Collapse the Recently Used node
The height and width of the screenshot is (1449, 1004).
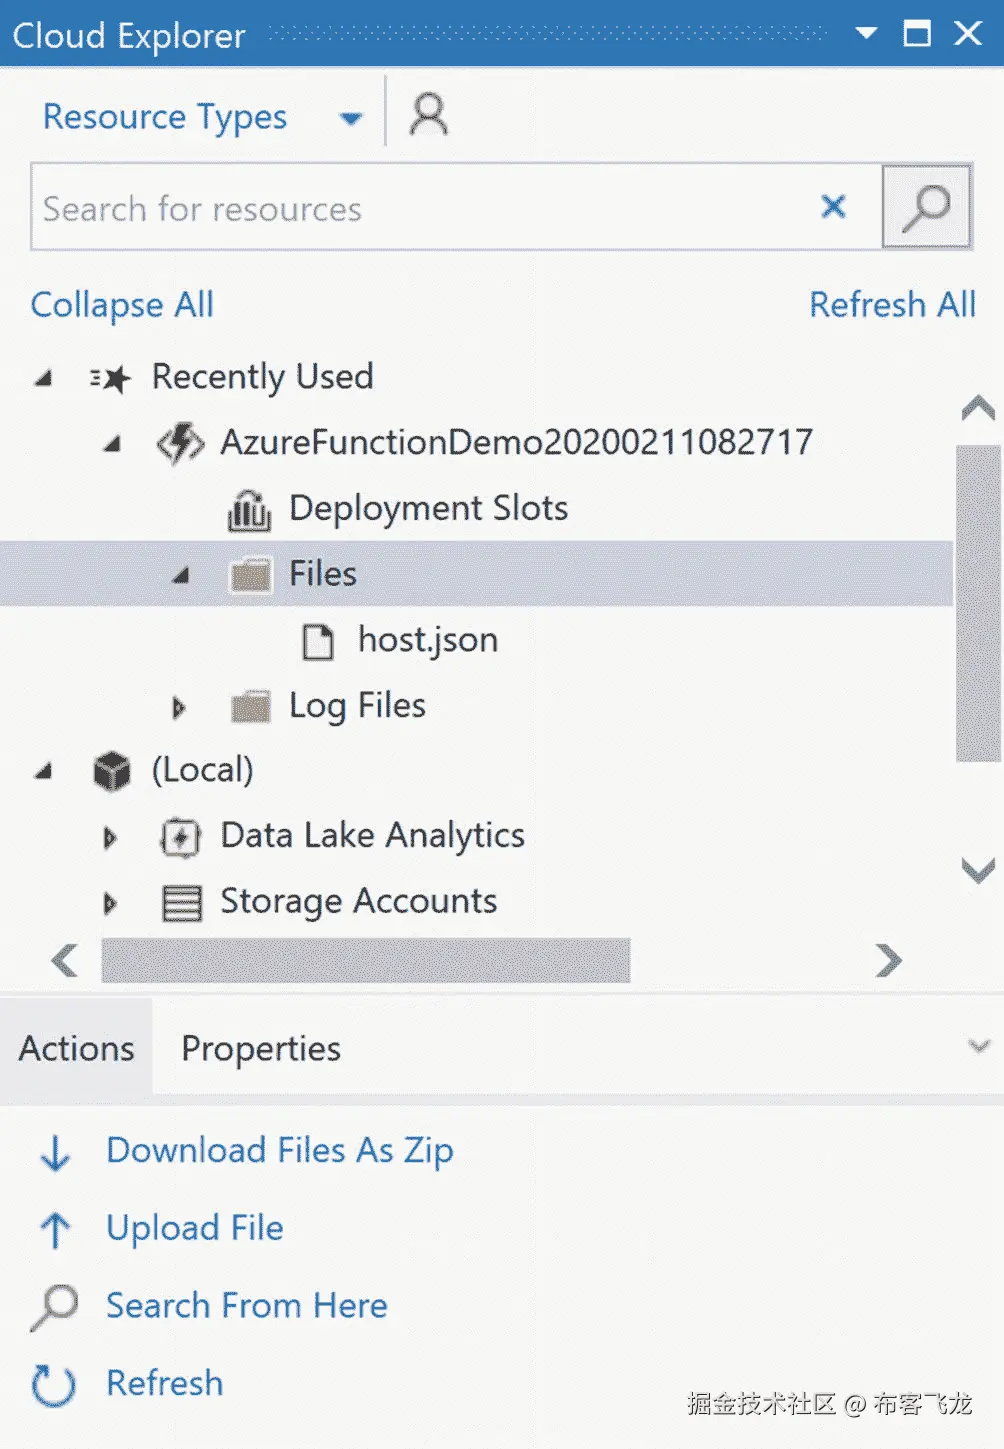44,378
